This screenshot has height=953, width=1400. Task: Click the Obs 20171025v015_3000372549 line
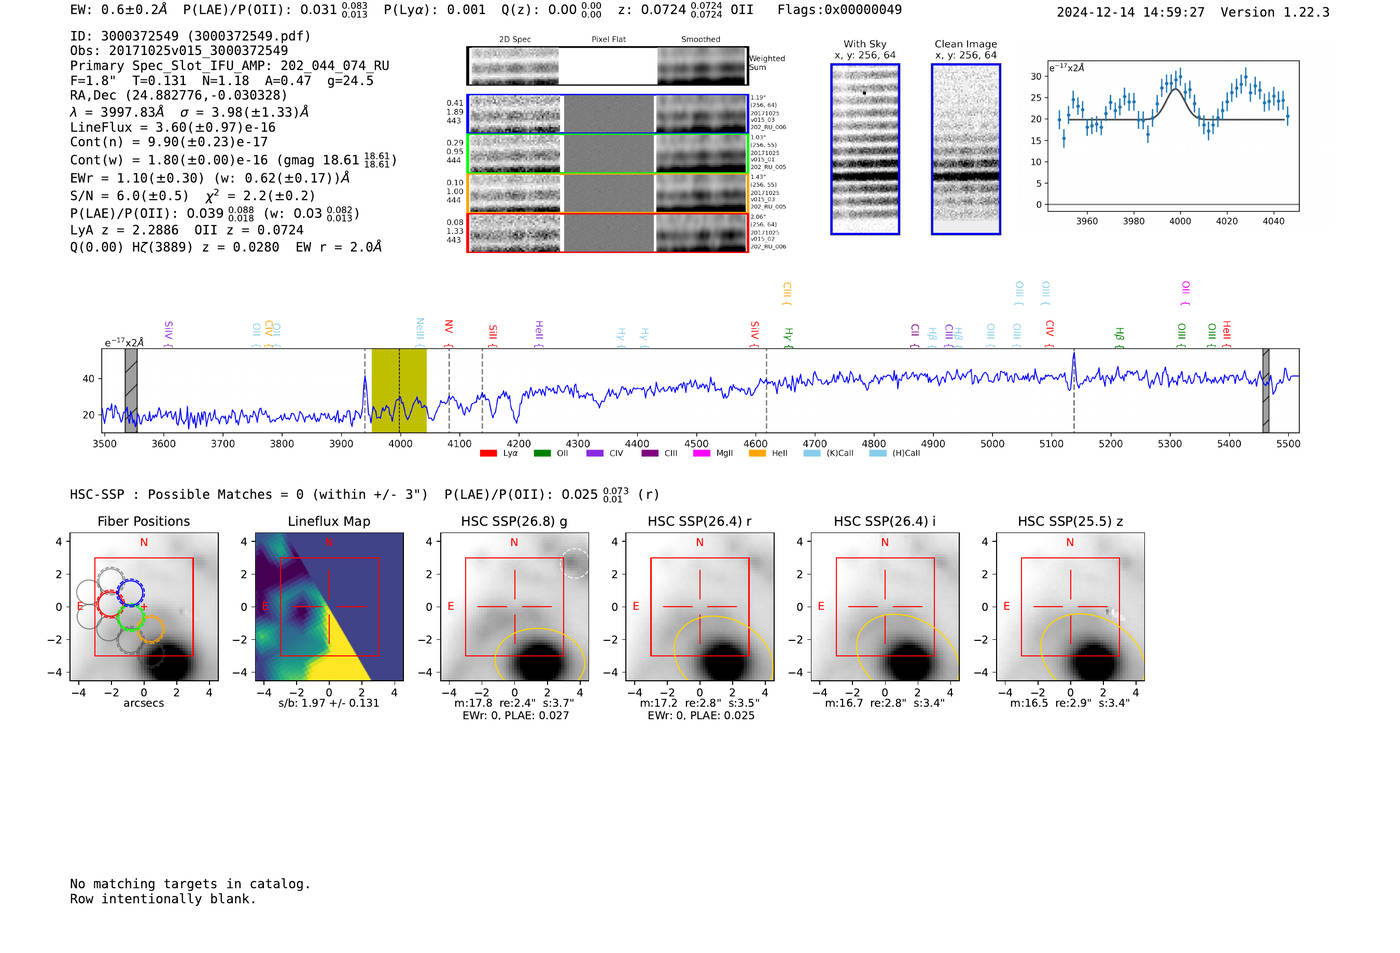pyautogui.click(x=179, y=50)
